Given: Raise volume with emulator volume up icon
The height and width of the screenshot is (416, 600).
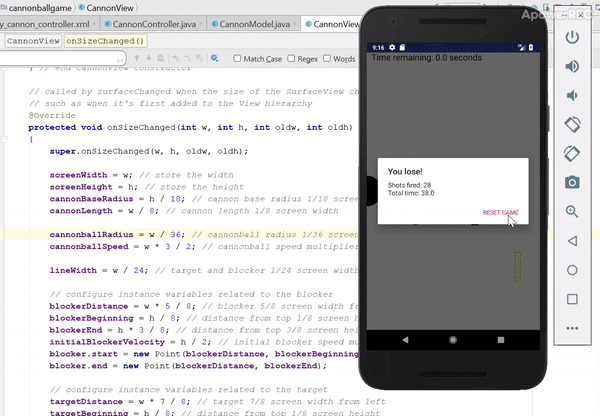Looking at the screenshot, I should (572, 67).
